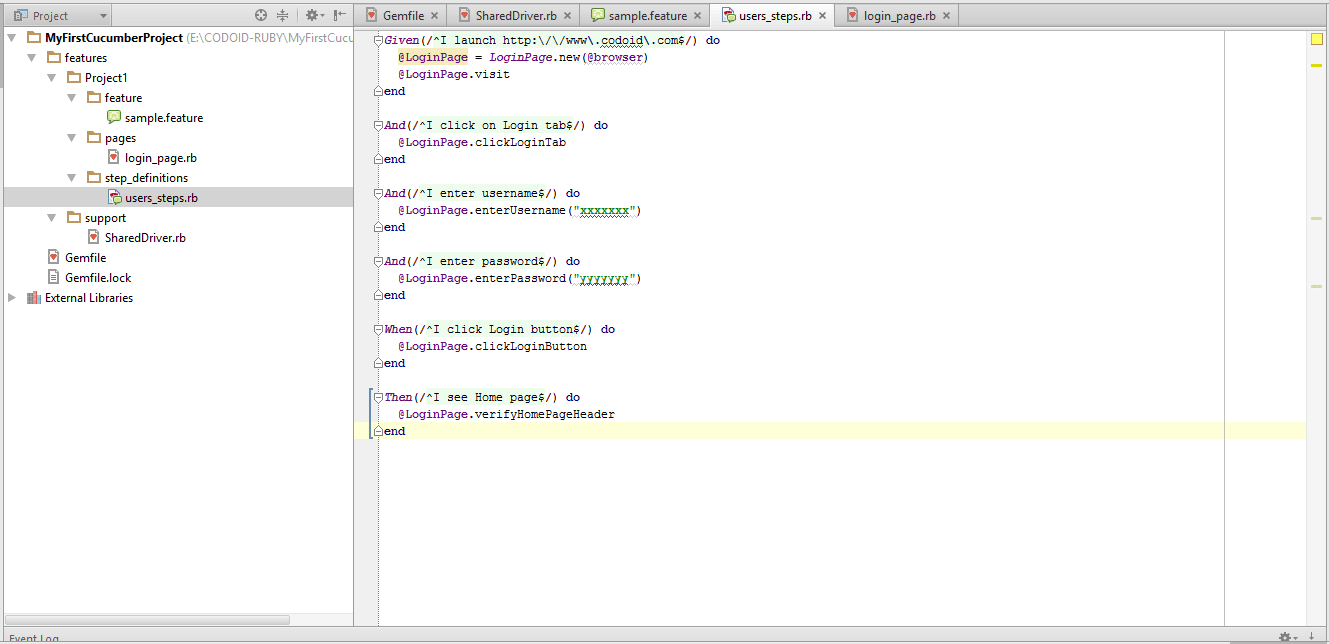
Task: Collapse the Given step code fold marker
Action: 378,40
